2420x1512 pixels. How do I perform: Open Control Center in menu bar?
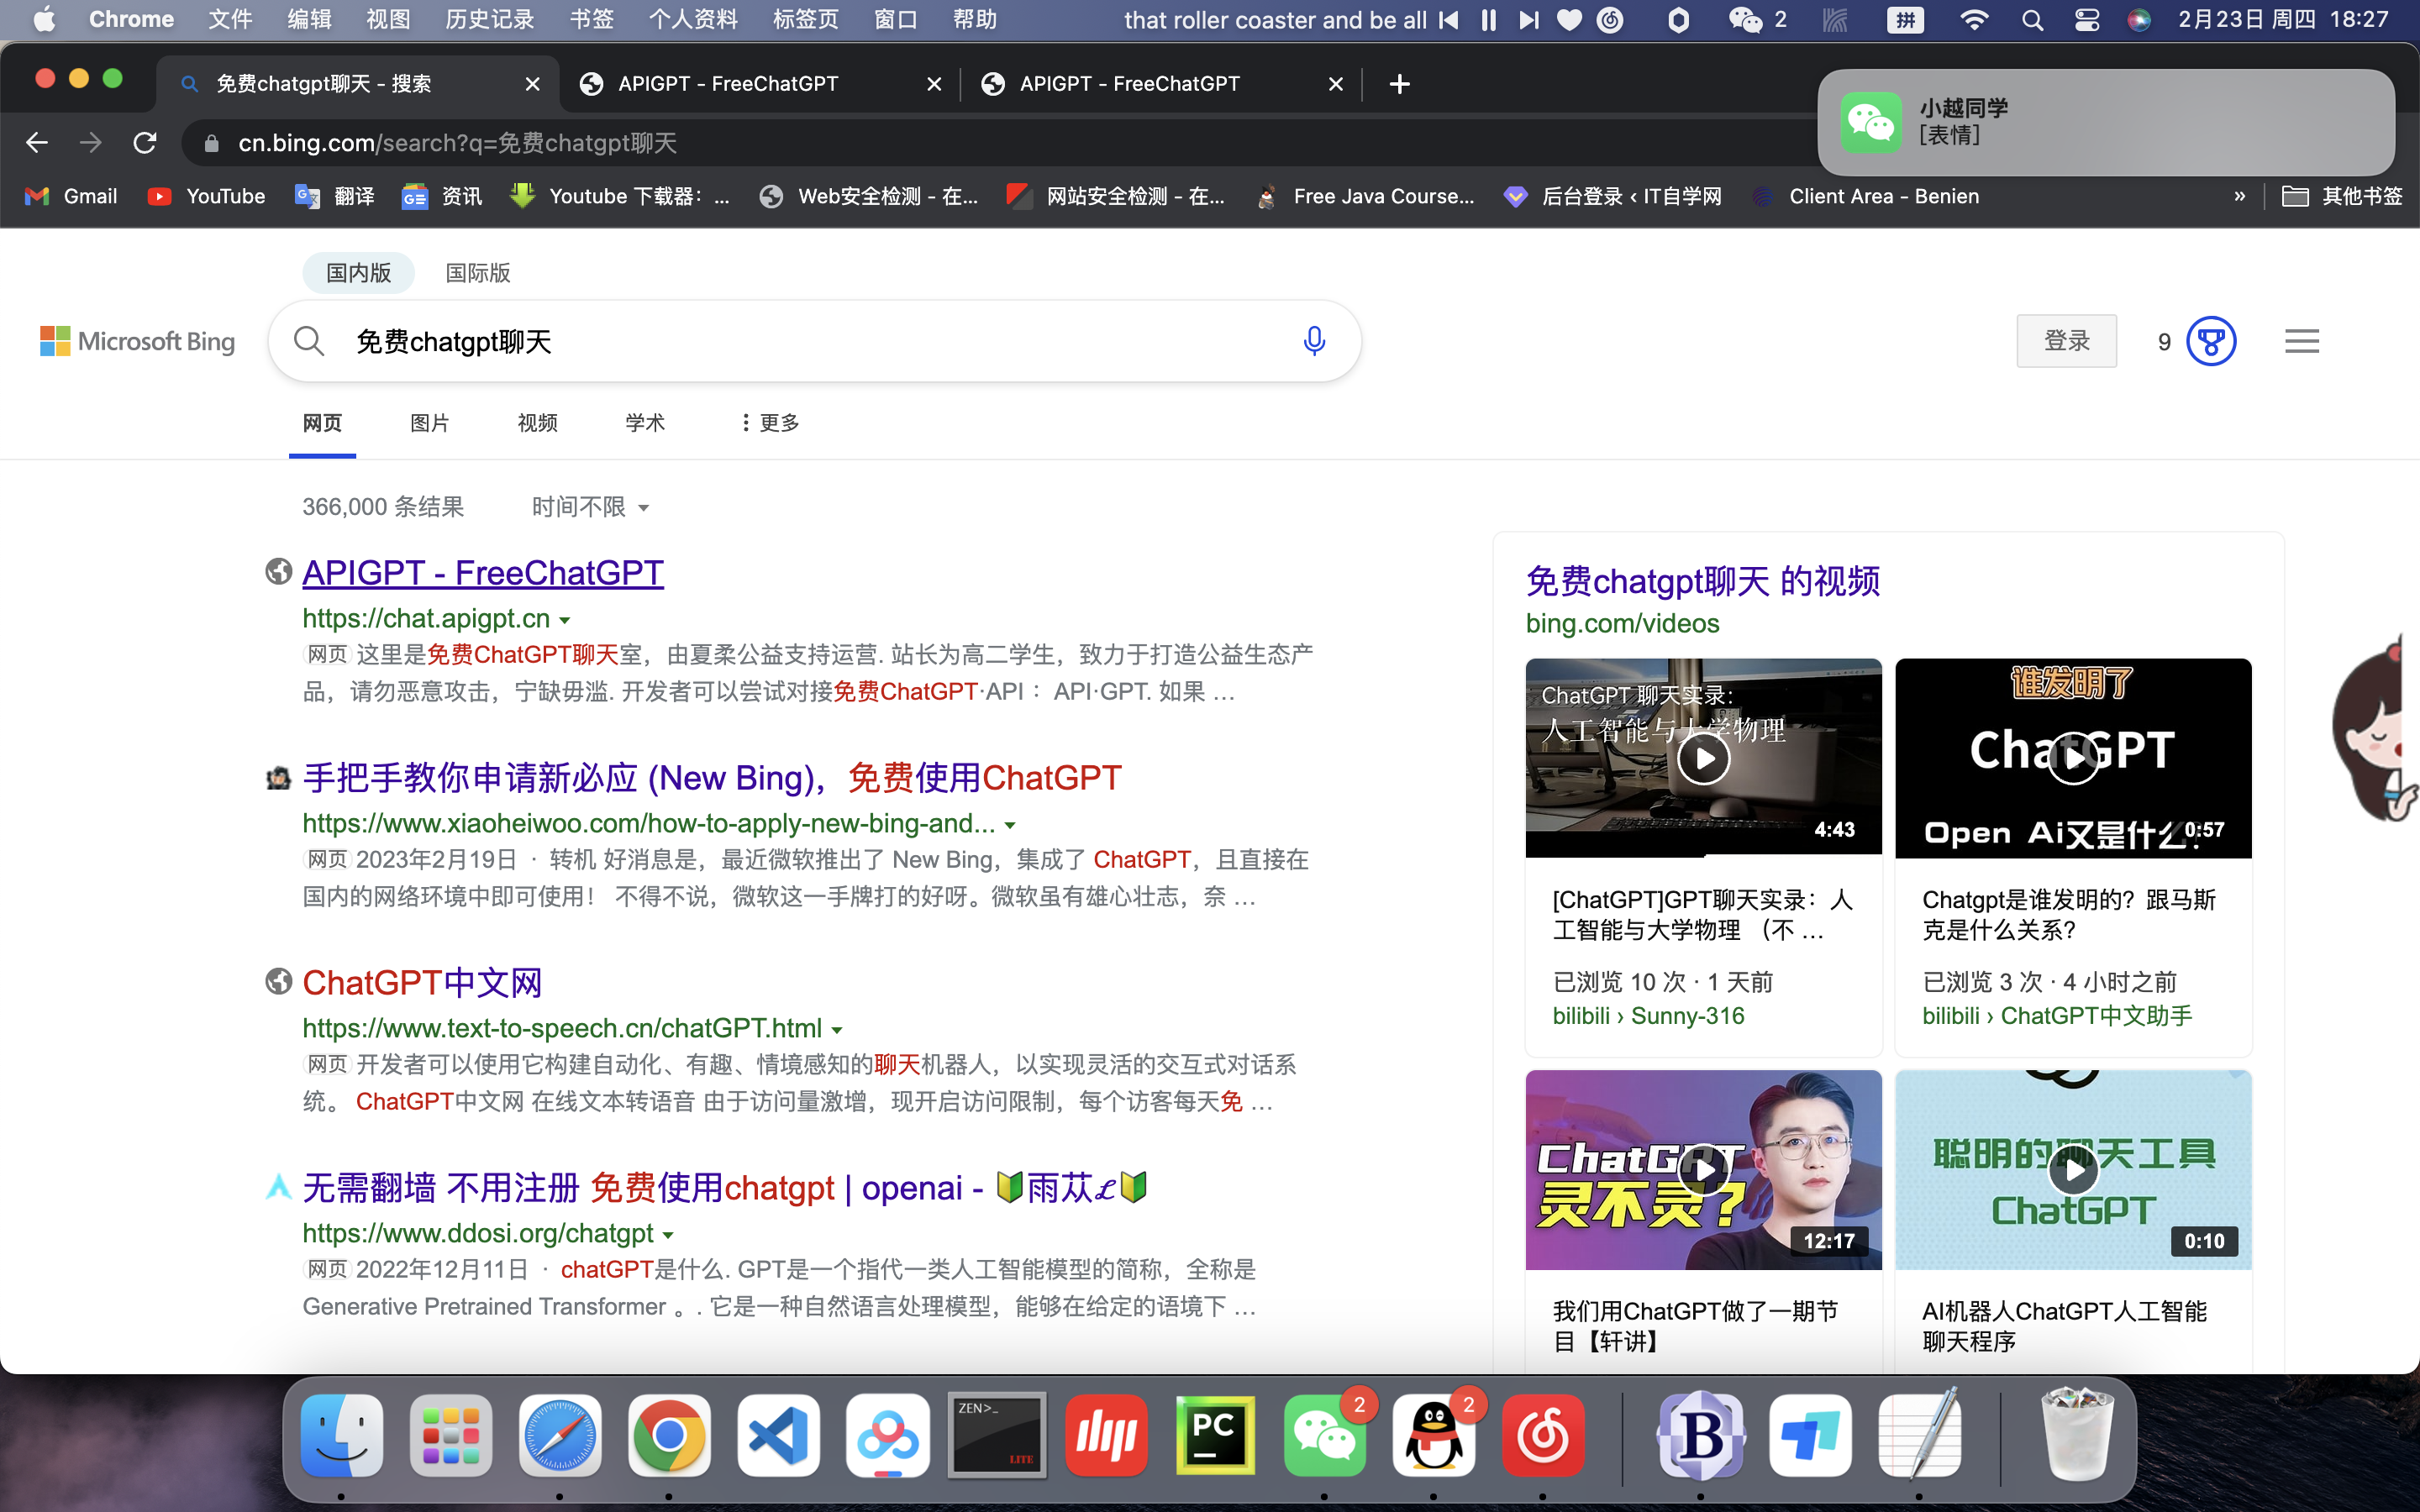[x=2086, y=20]
